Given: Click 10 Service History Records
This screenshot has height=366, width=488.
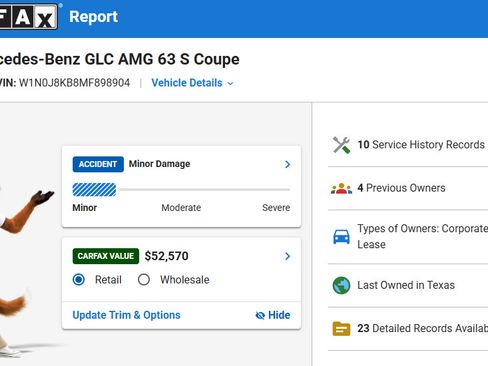Looking at the screenshot, I should point(421,145).
